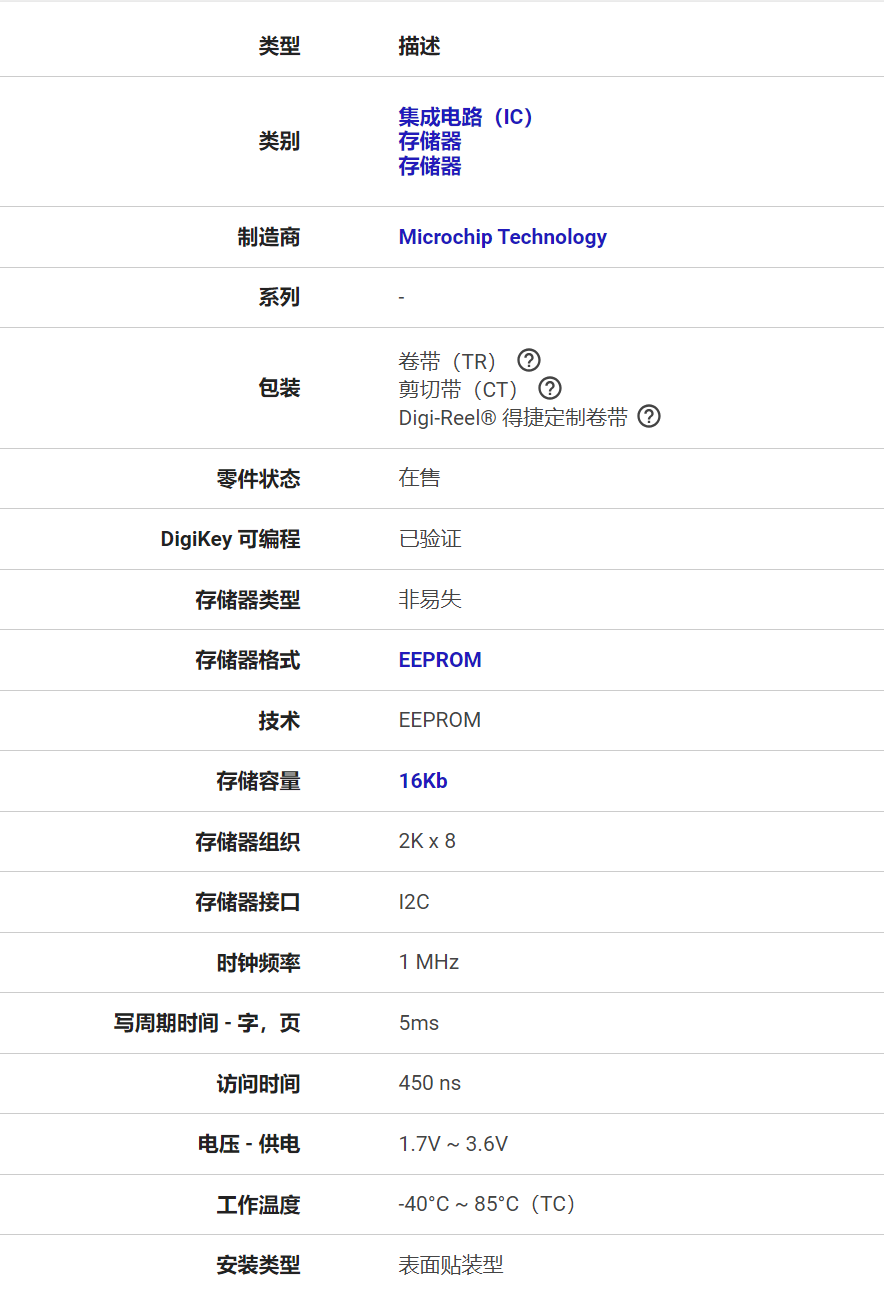This screenshot has height=1295, width=884.
Task: Click help icon for Digi-Reel 得捷定制卷带
Action: [x=649, y=416]
